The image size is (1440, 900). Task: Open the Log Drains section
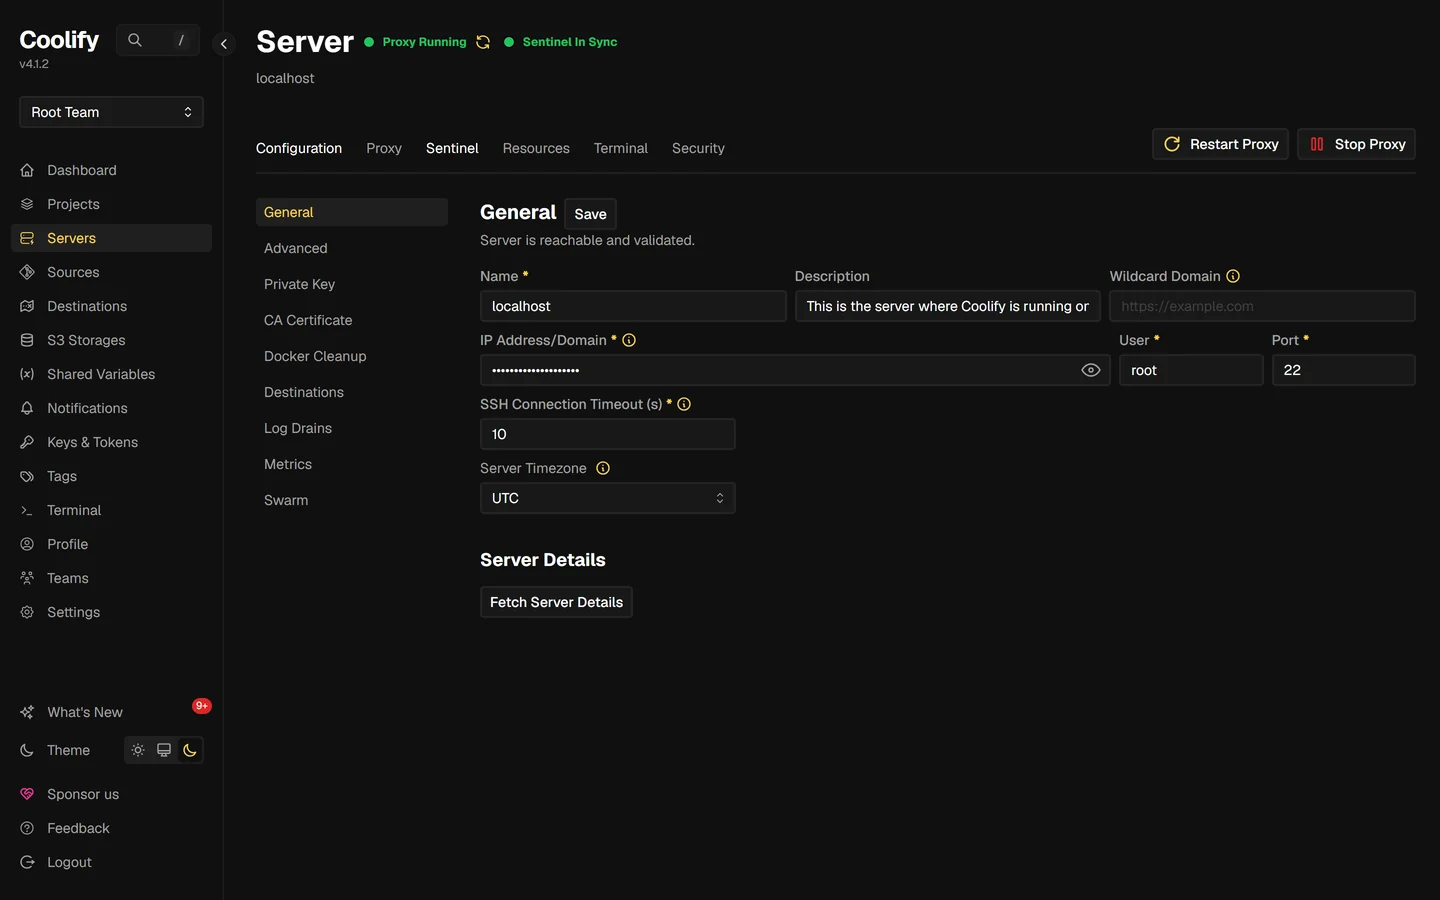[x=352, y=428]
